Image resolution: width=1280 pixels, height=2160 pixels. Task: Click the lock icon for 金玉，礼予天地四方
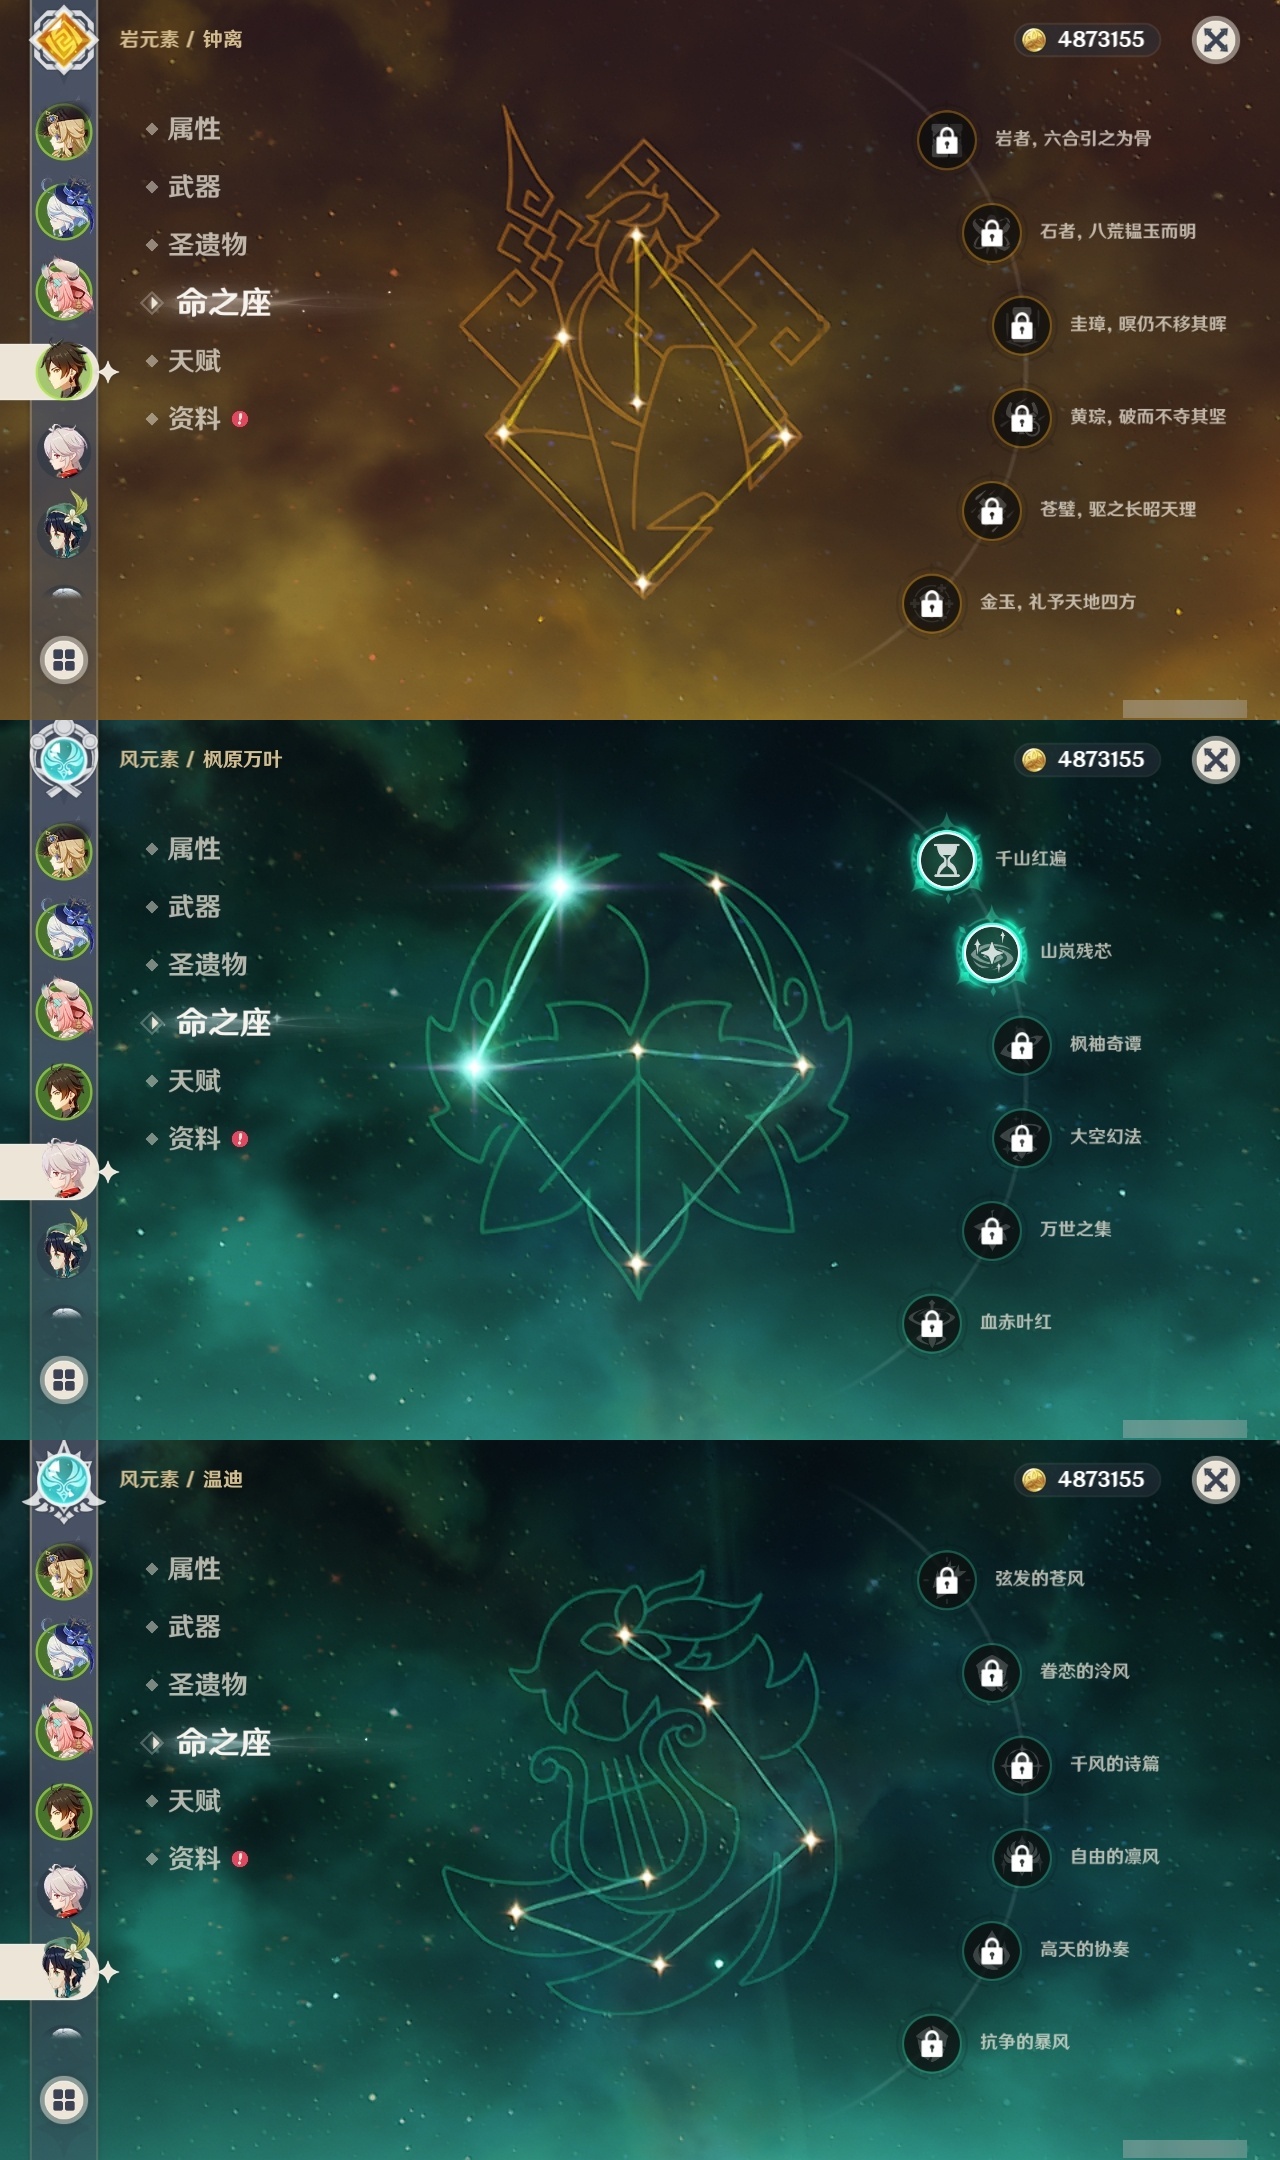click(931, 603)
